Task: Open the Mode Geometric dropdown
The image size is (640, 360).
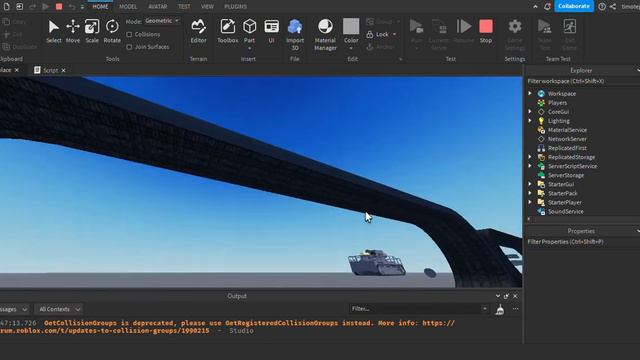Action: [x=162, y=21]
